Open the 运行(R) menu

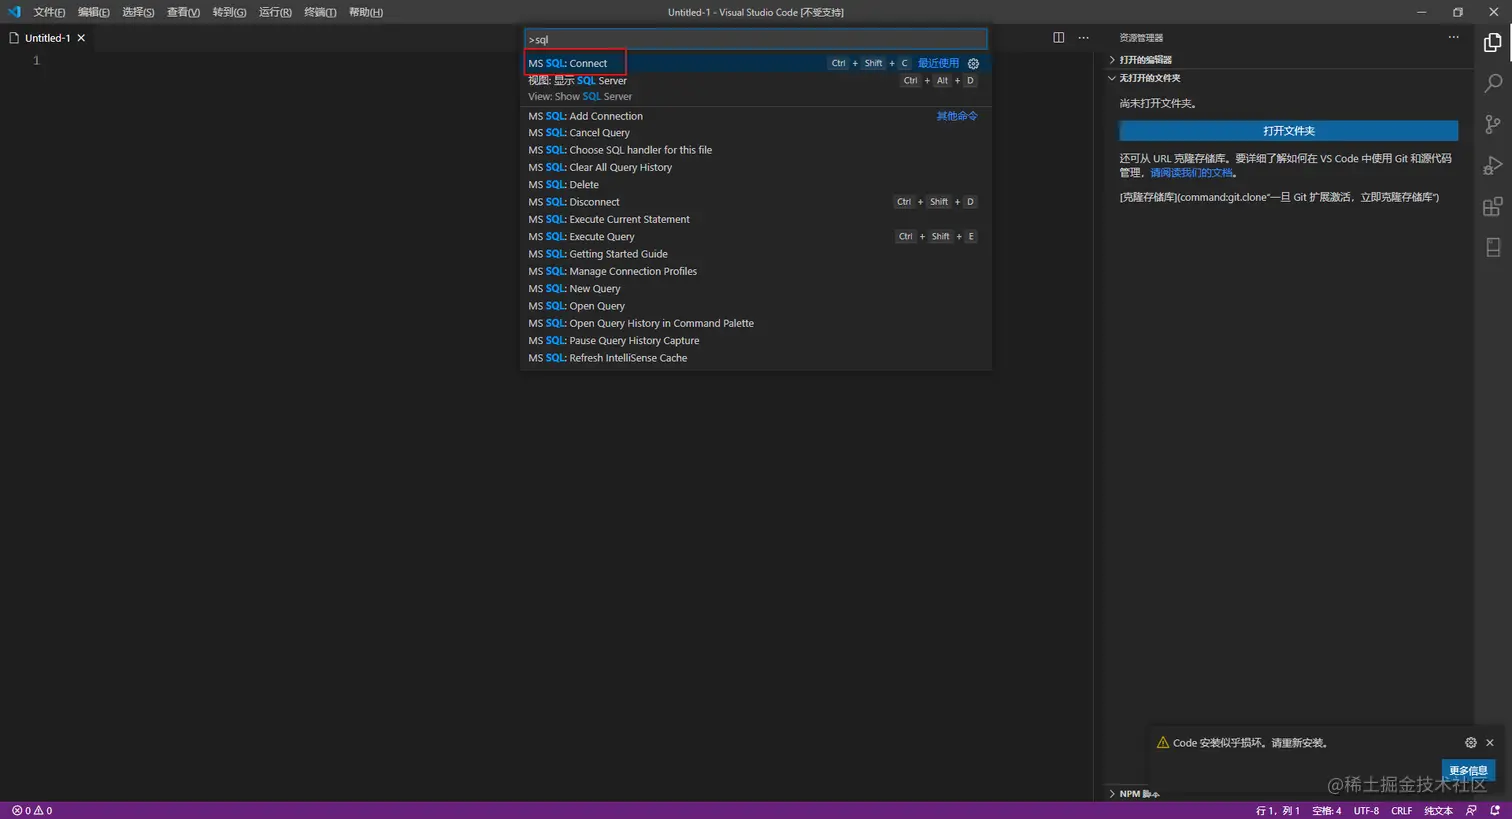[275, 12]
